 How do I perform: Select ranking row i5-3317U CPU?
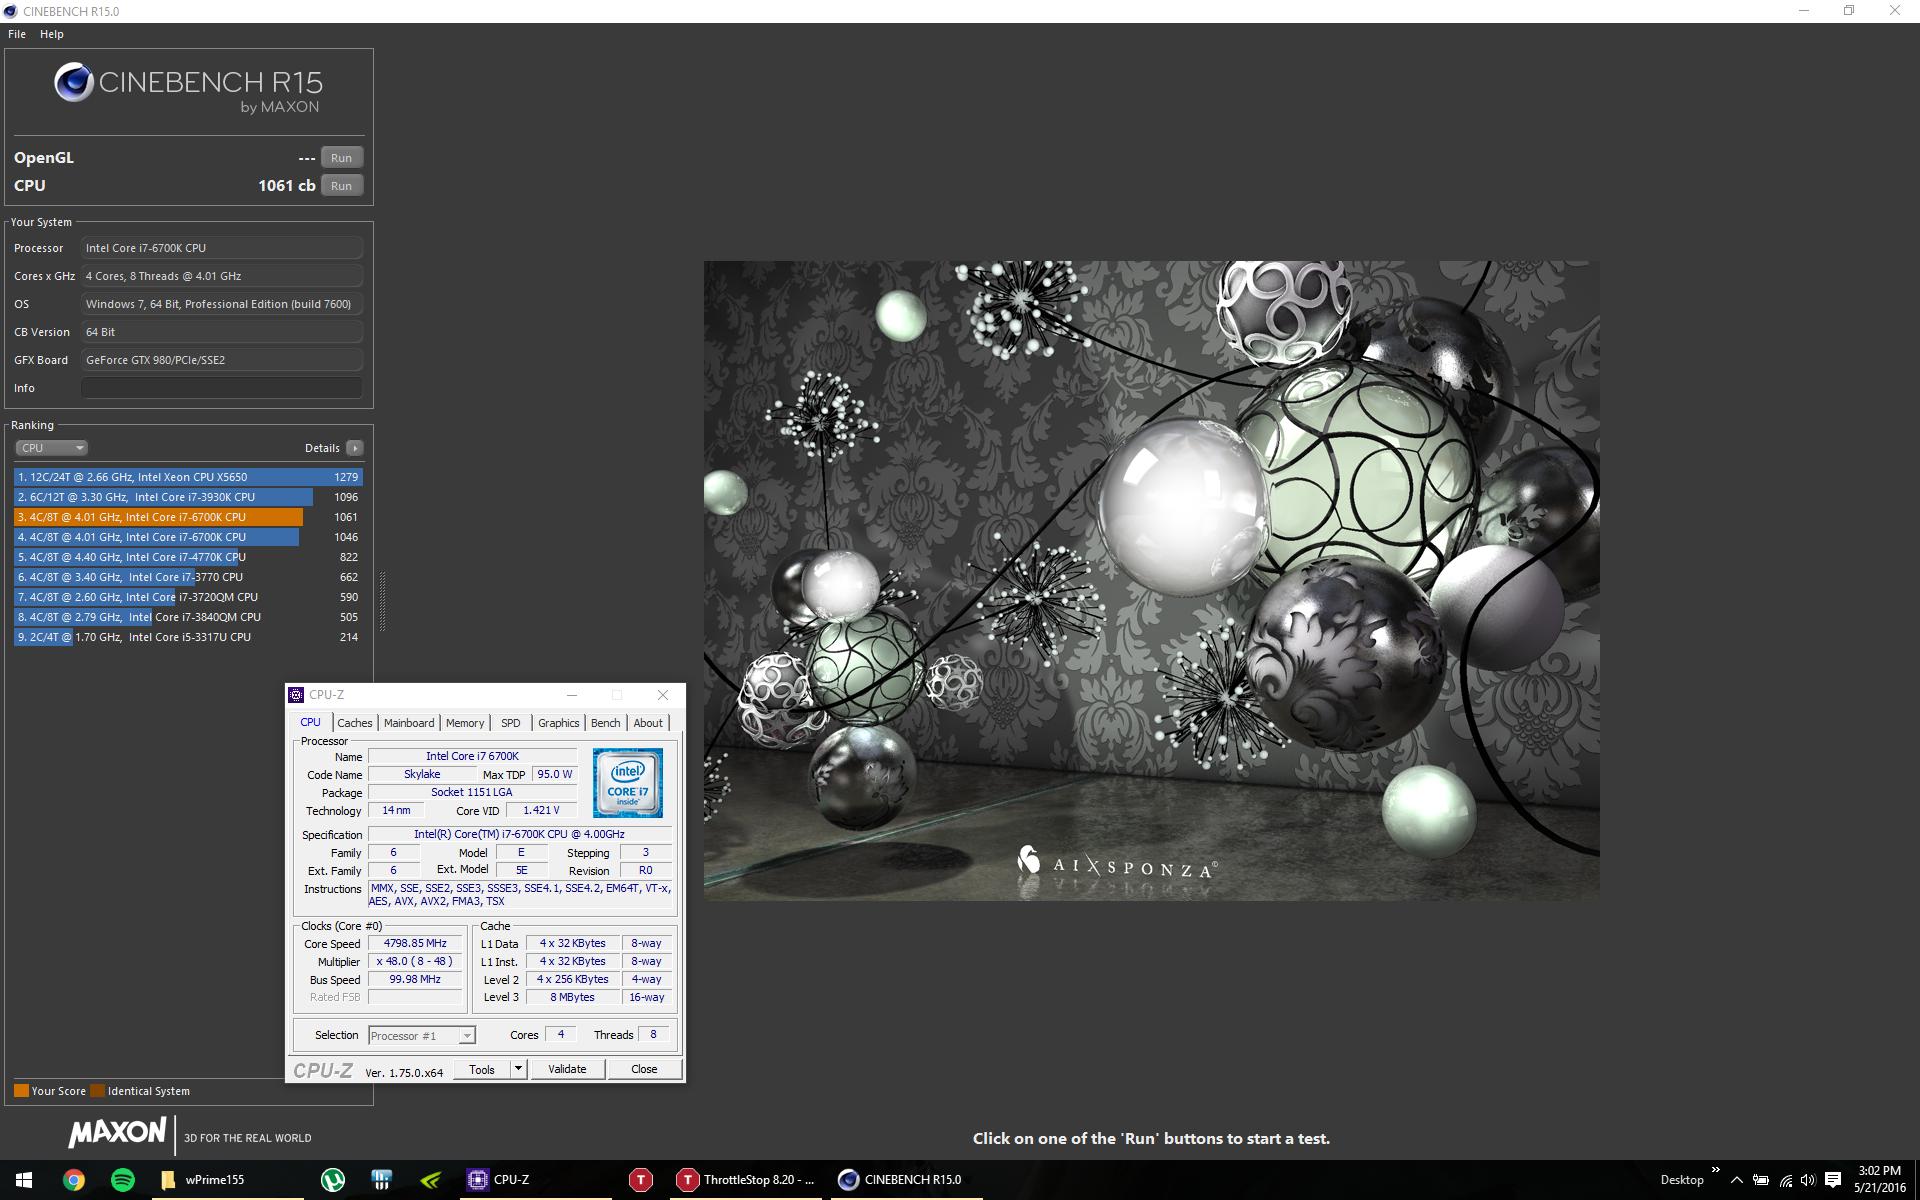coord(188,637)
